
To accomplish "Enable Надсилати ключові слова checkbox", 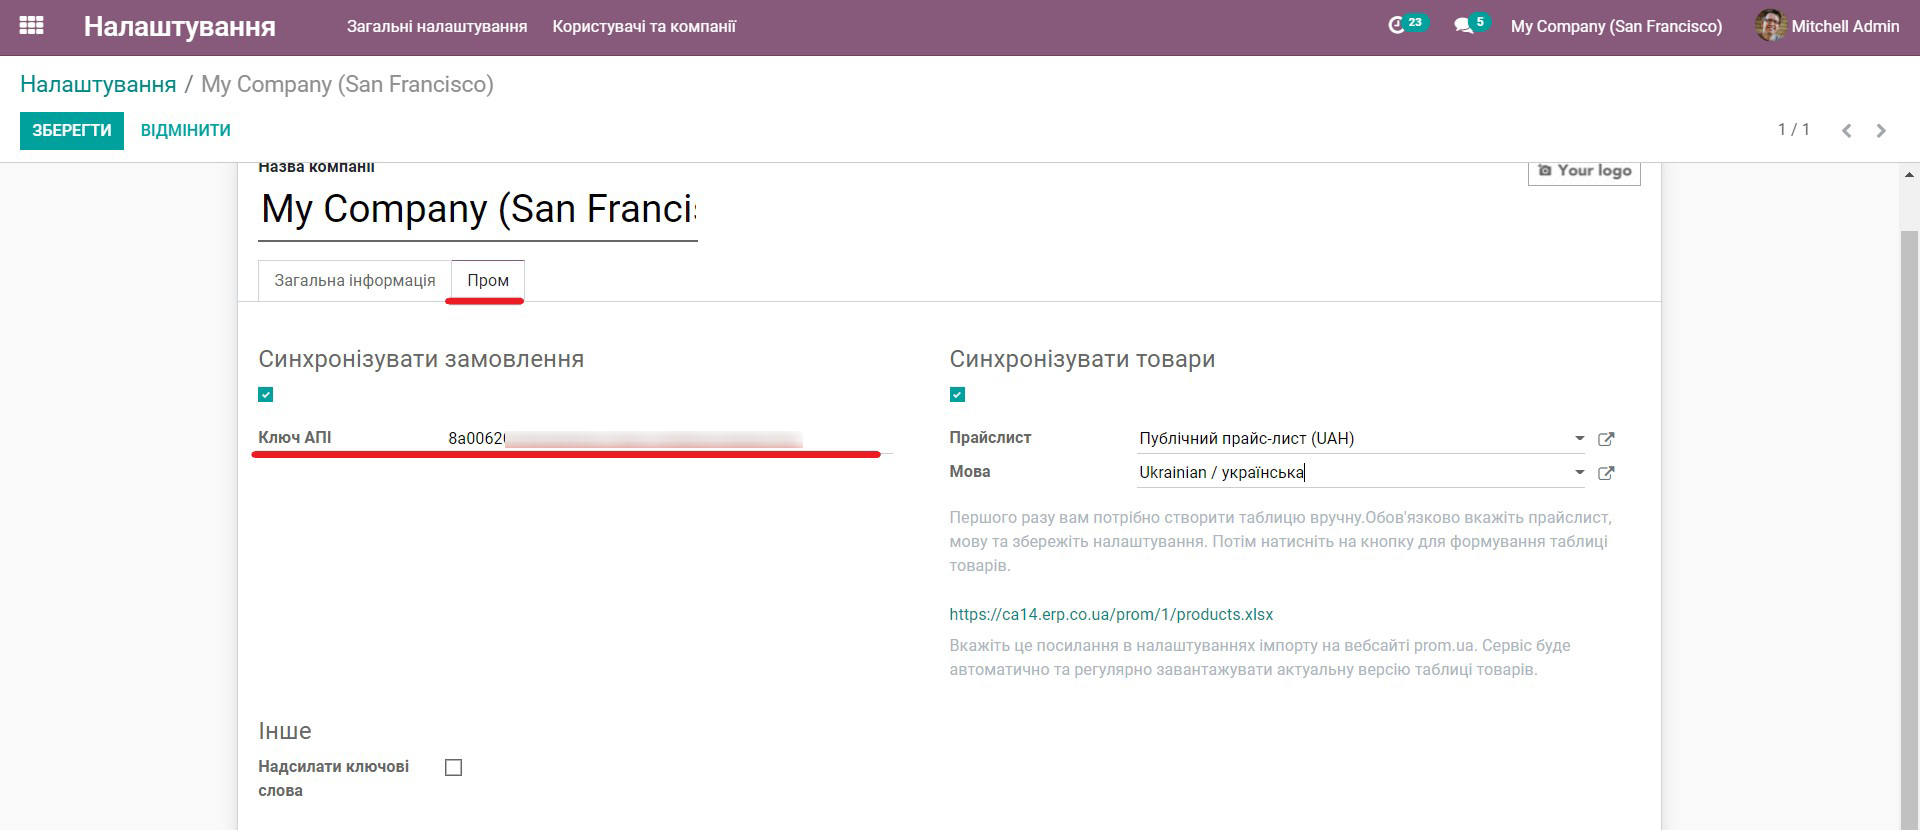I will coord(453,767).
